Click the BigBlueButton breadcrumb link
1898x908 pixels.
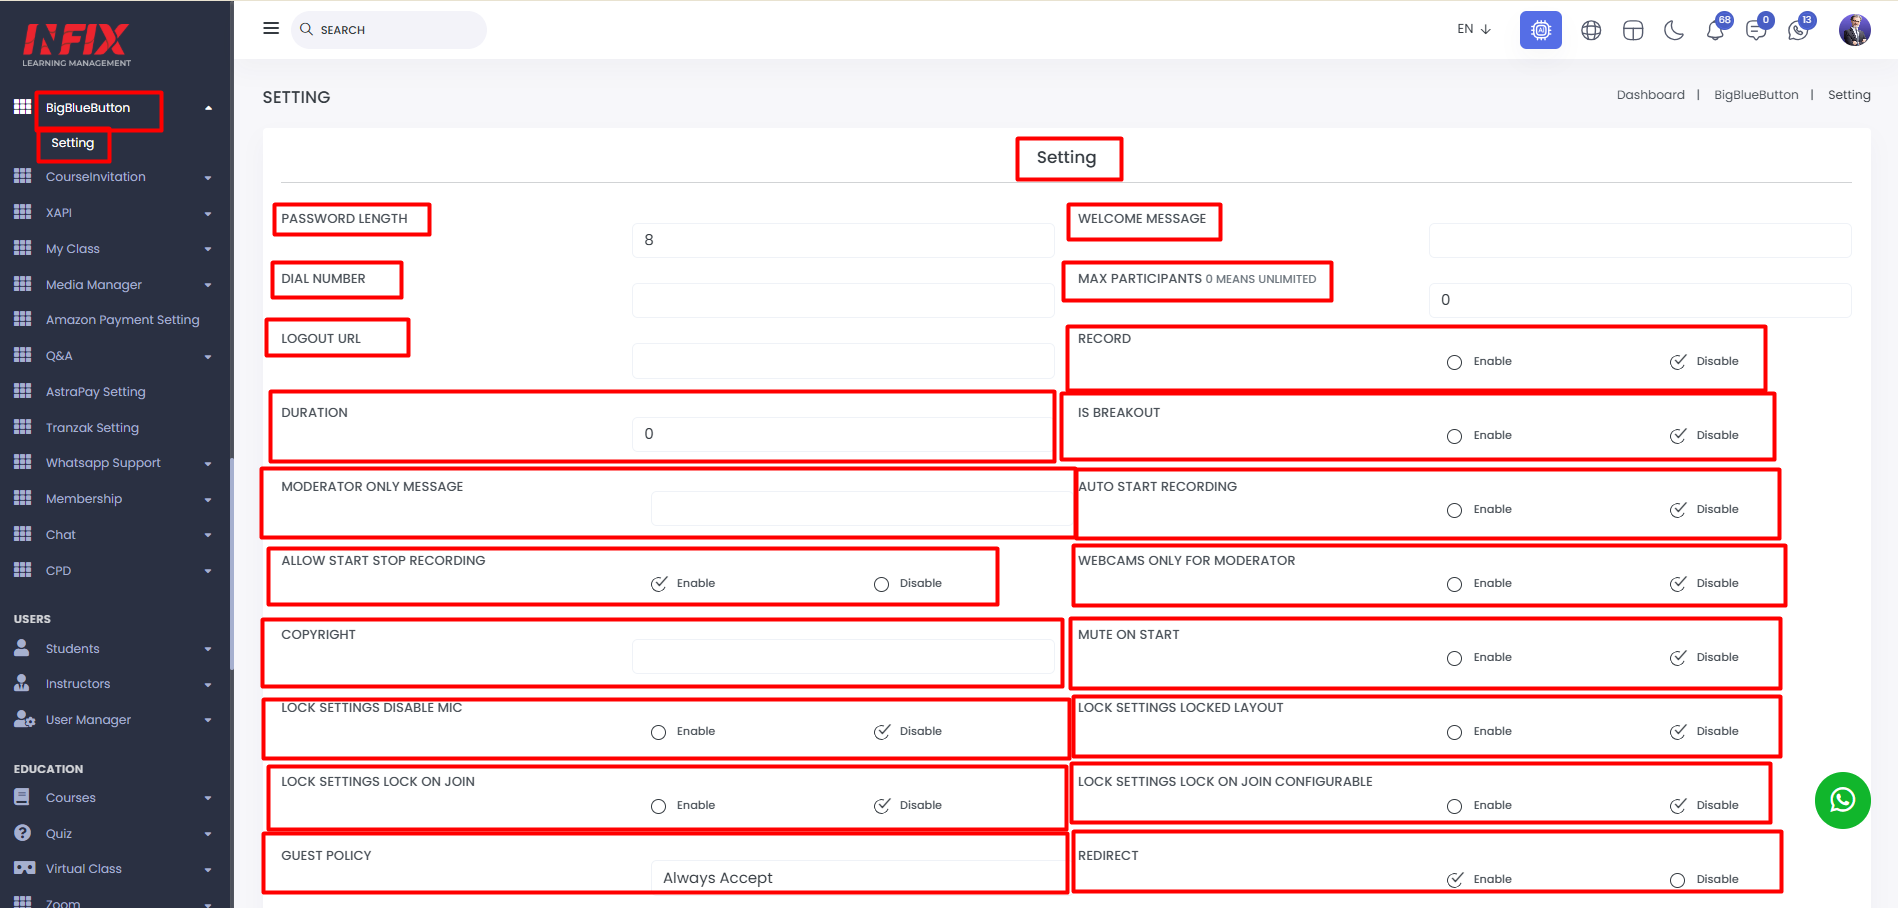tap(1756, 95)
